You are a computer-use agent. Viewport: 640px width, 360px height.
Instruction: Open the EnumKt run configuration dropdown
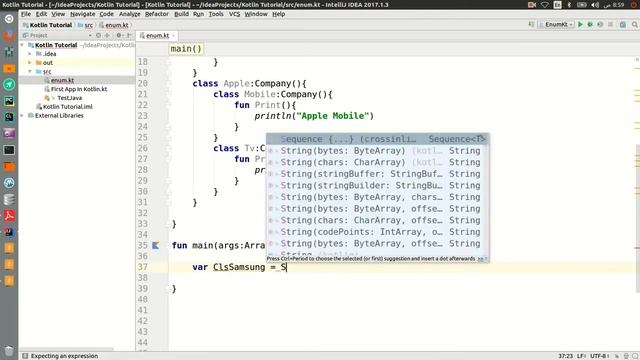pyautogui.click(x=556, y=24)
